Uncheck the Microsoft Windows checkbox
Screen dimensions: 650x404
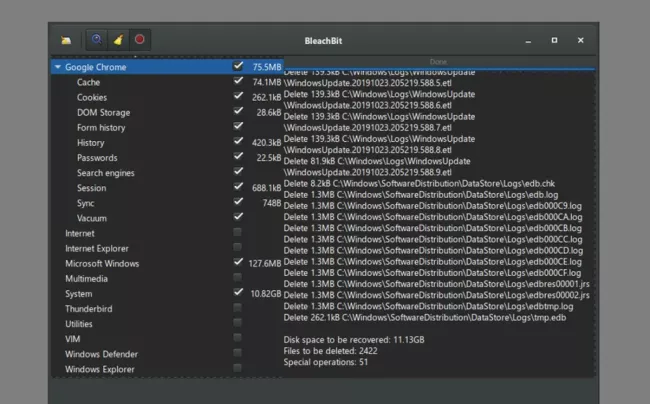(x=238, y=261)
